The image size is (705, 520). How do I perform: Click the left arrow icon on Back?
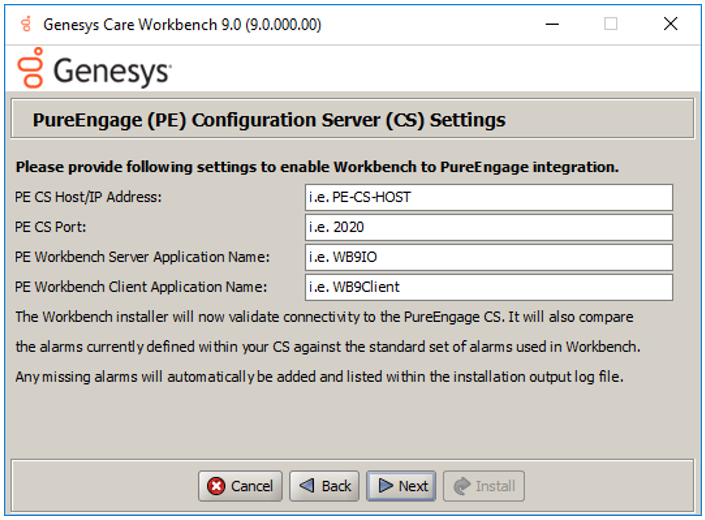coord(308,486)
